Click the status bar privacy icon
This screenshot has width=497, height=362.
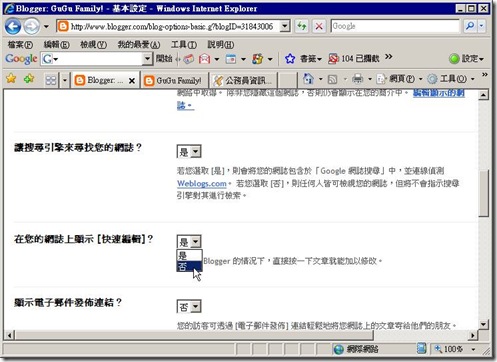pos(421,349)
